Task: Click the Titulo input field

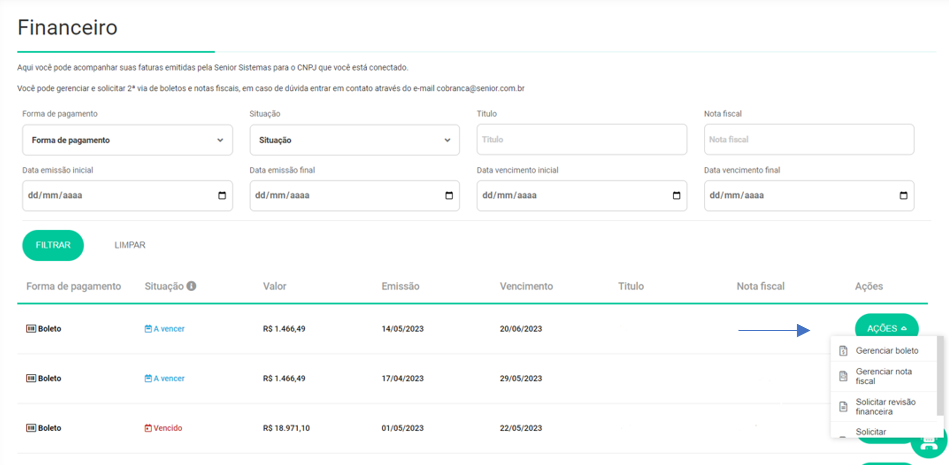Action: pos(582,139)
